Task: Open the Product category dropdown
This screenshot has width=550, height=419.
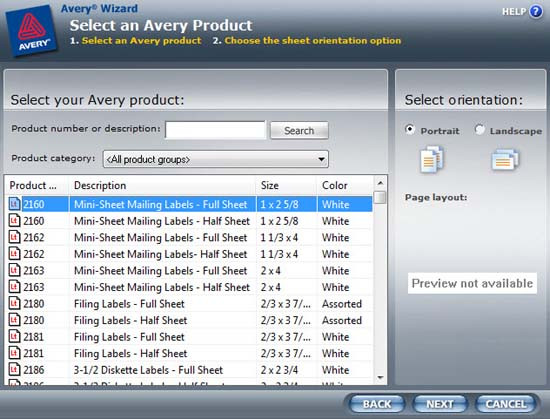Action: click(216, 160)
